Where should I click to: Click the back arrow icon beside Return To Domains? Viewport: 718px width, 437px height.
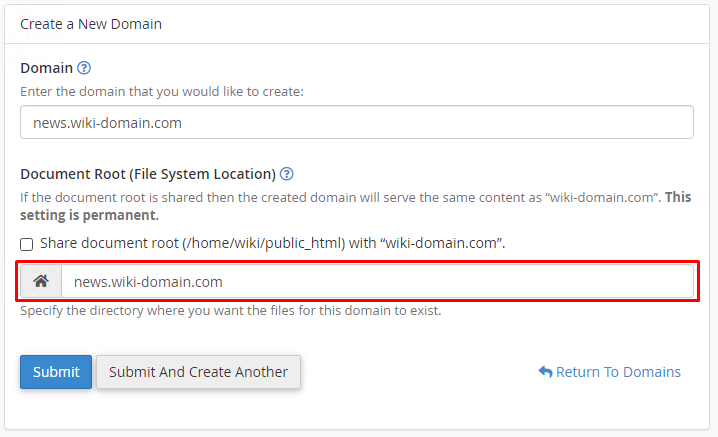[x=545, y=372]
